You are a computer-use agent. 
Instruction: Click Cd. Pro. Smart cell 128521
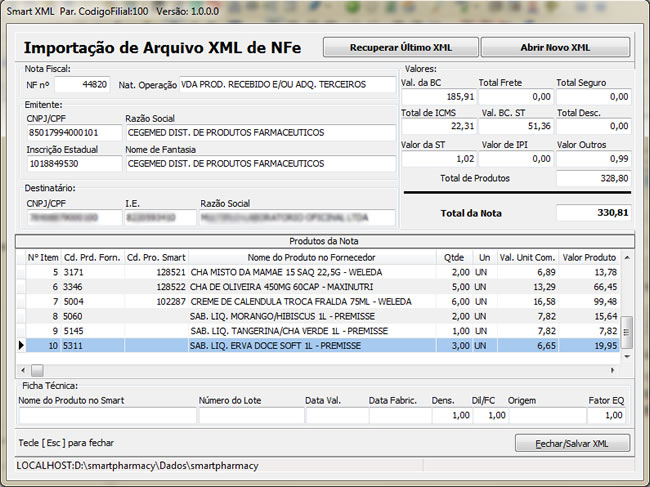point(156,272)
